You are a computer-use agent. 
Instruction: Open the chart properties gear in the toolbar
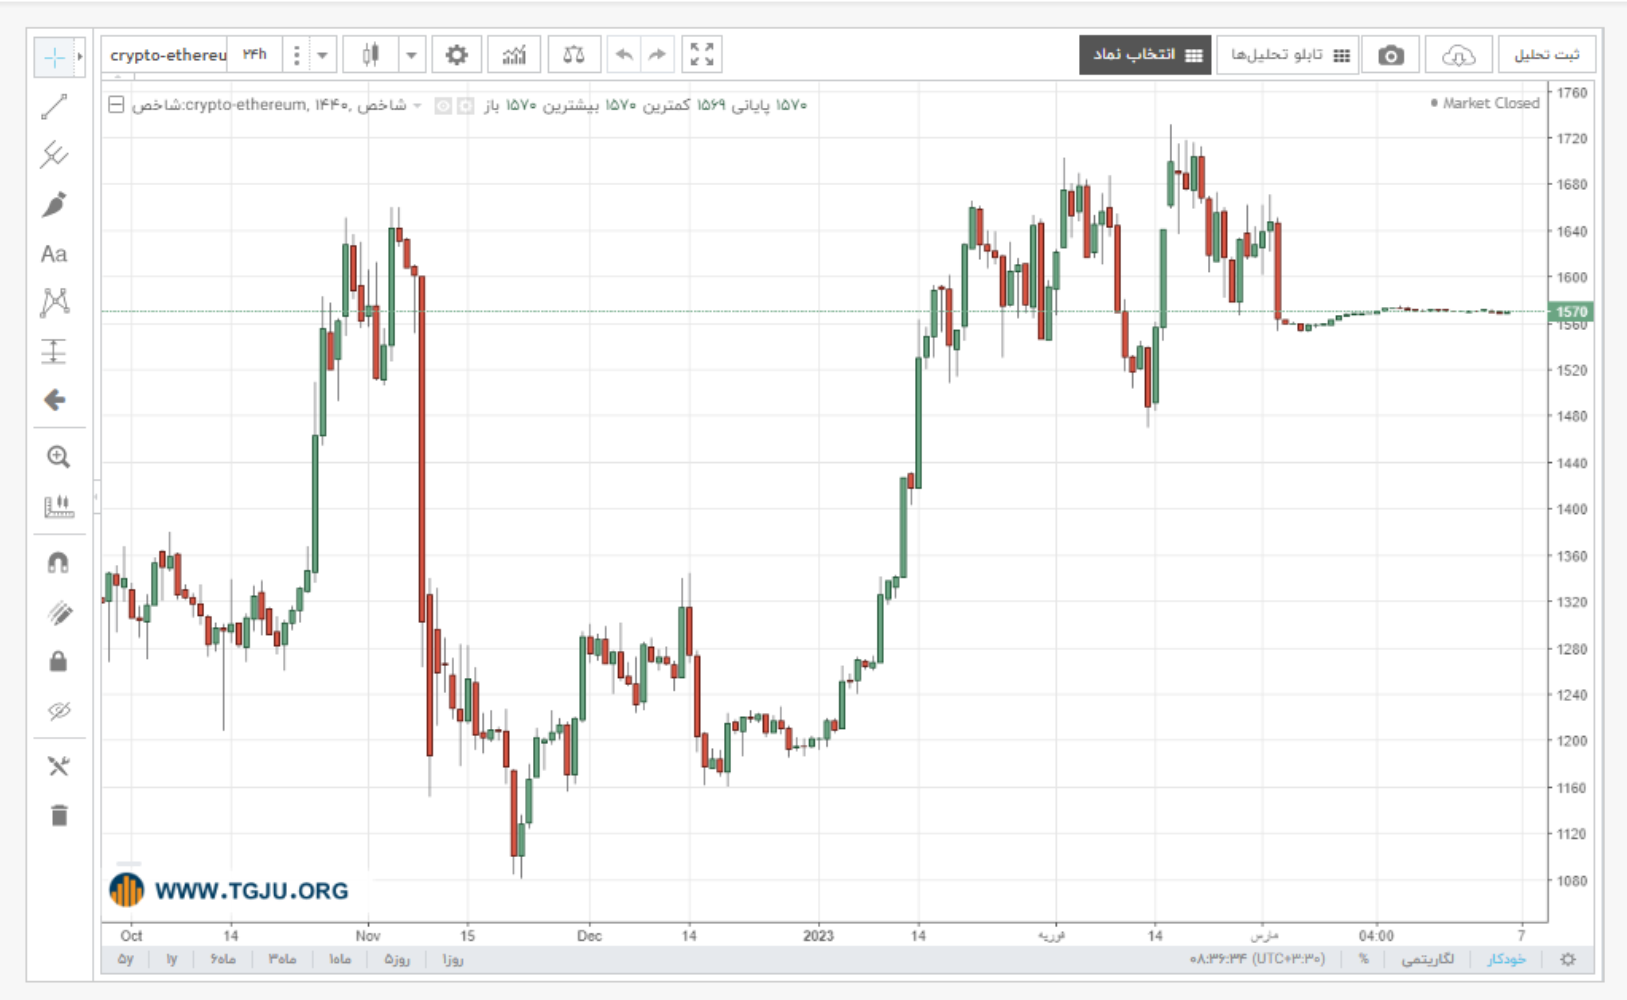(456, 55)
